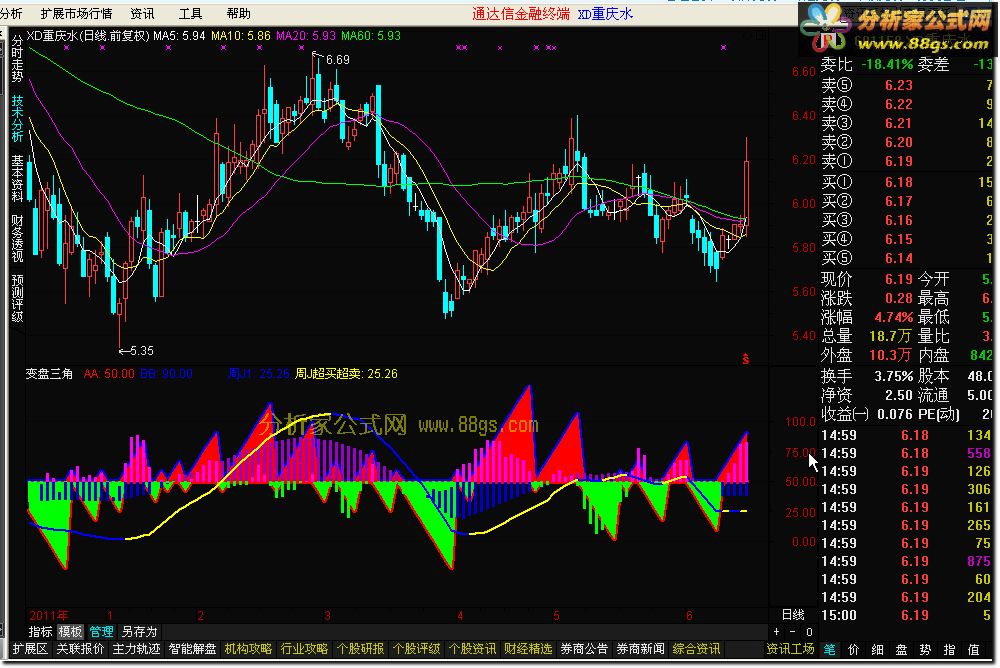Click the 换手 3.75% value

point(893,376)
